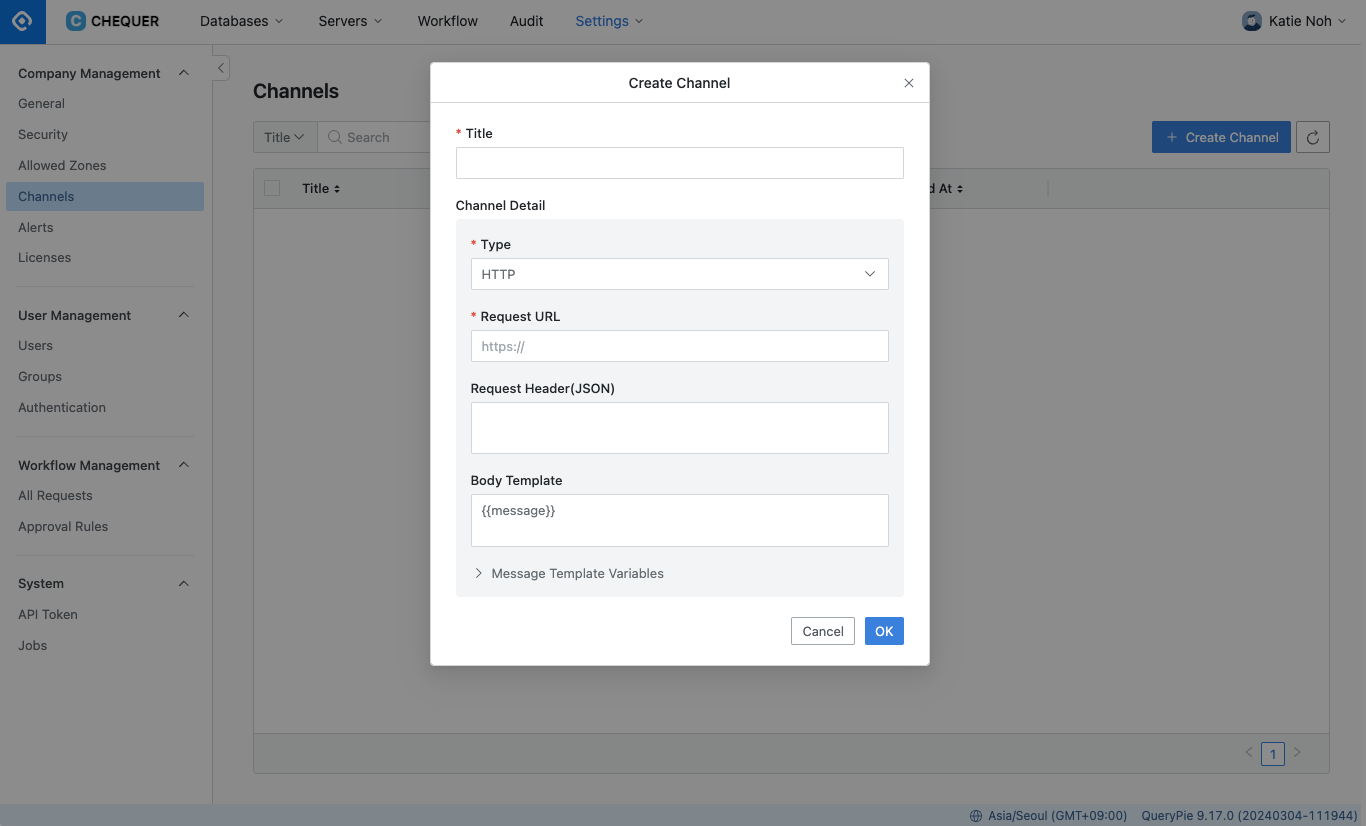Image resolution: width=1366 pixels, height=826 pixels.
Task: Focus the Title input field in dialog
Action: click(679, 163)
